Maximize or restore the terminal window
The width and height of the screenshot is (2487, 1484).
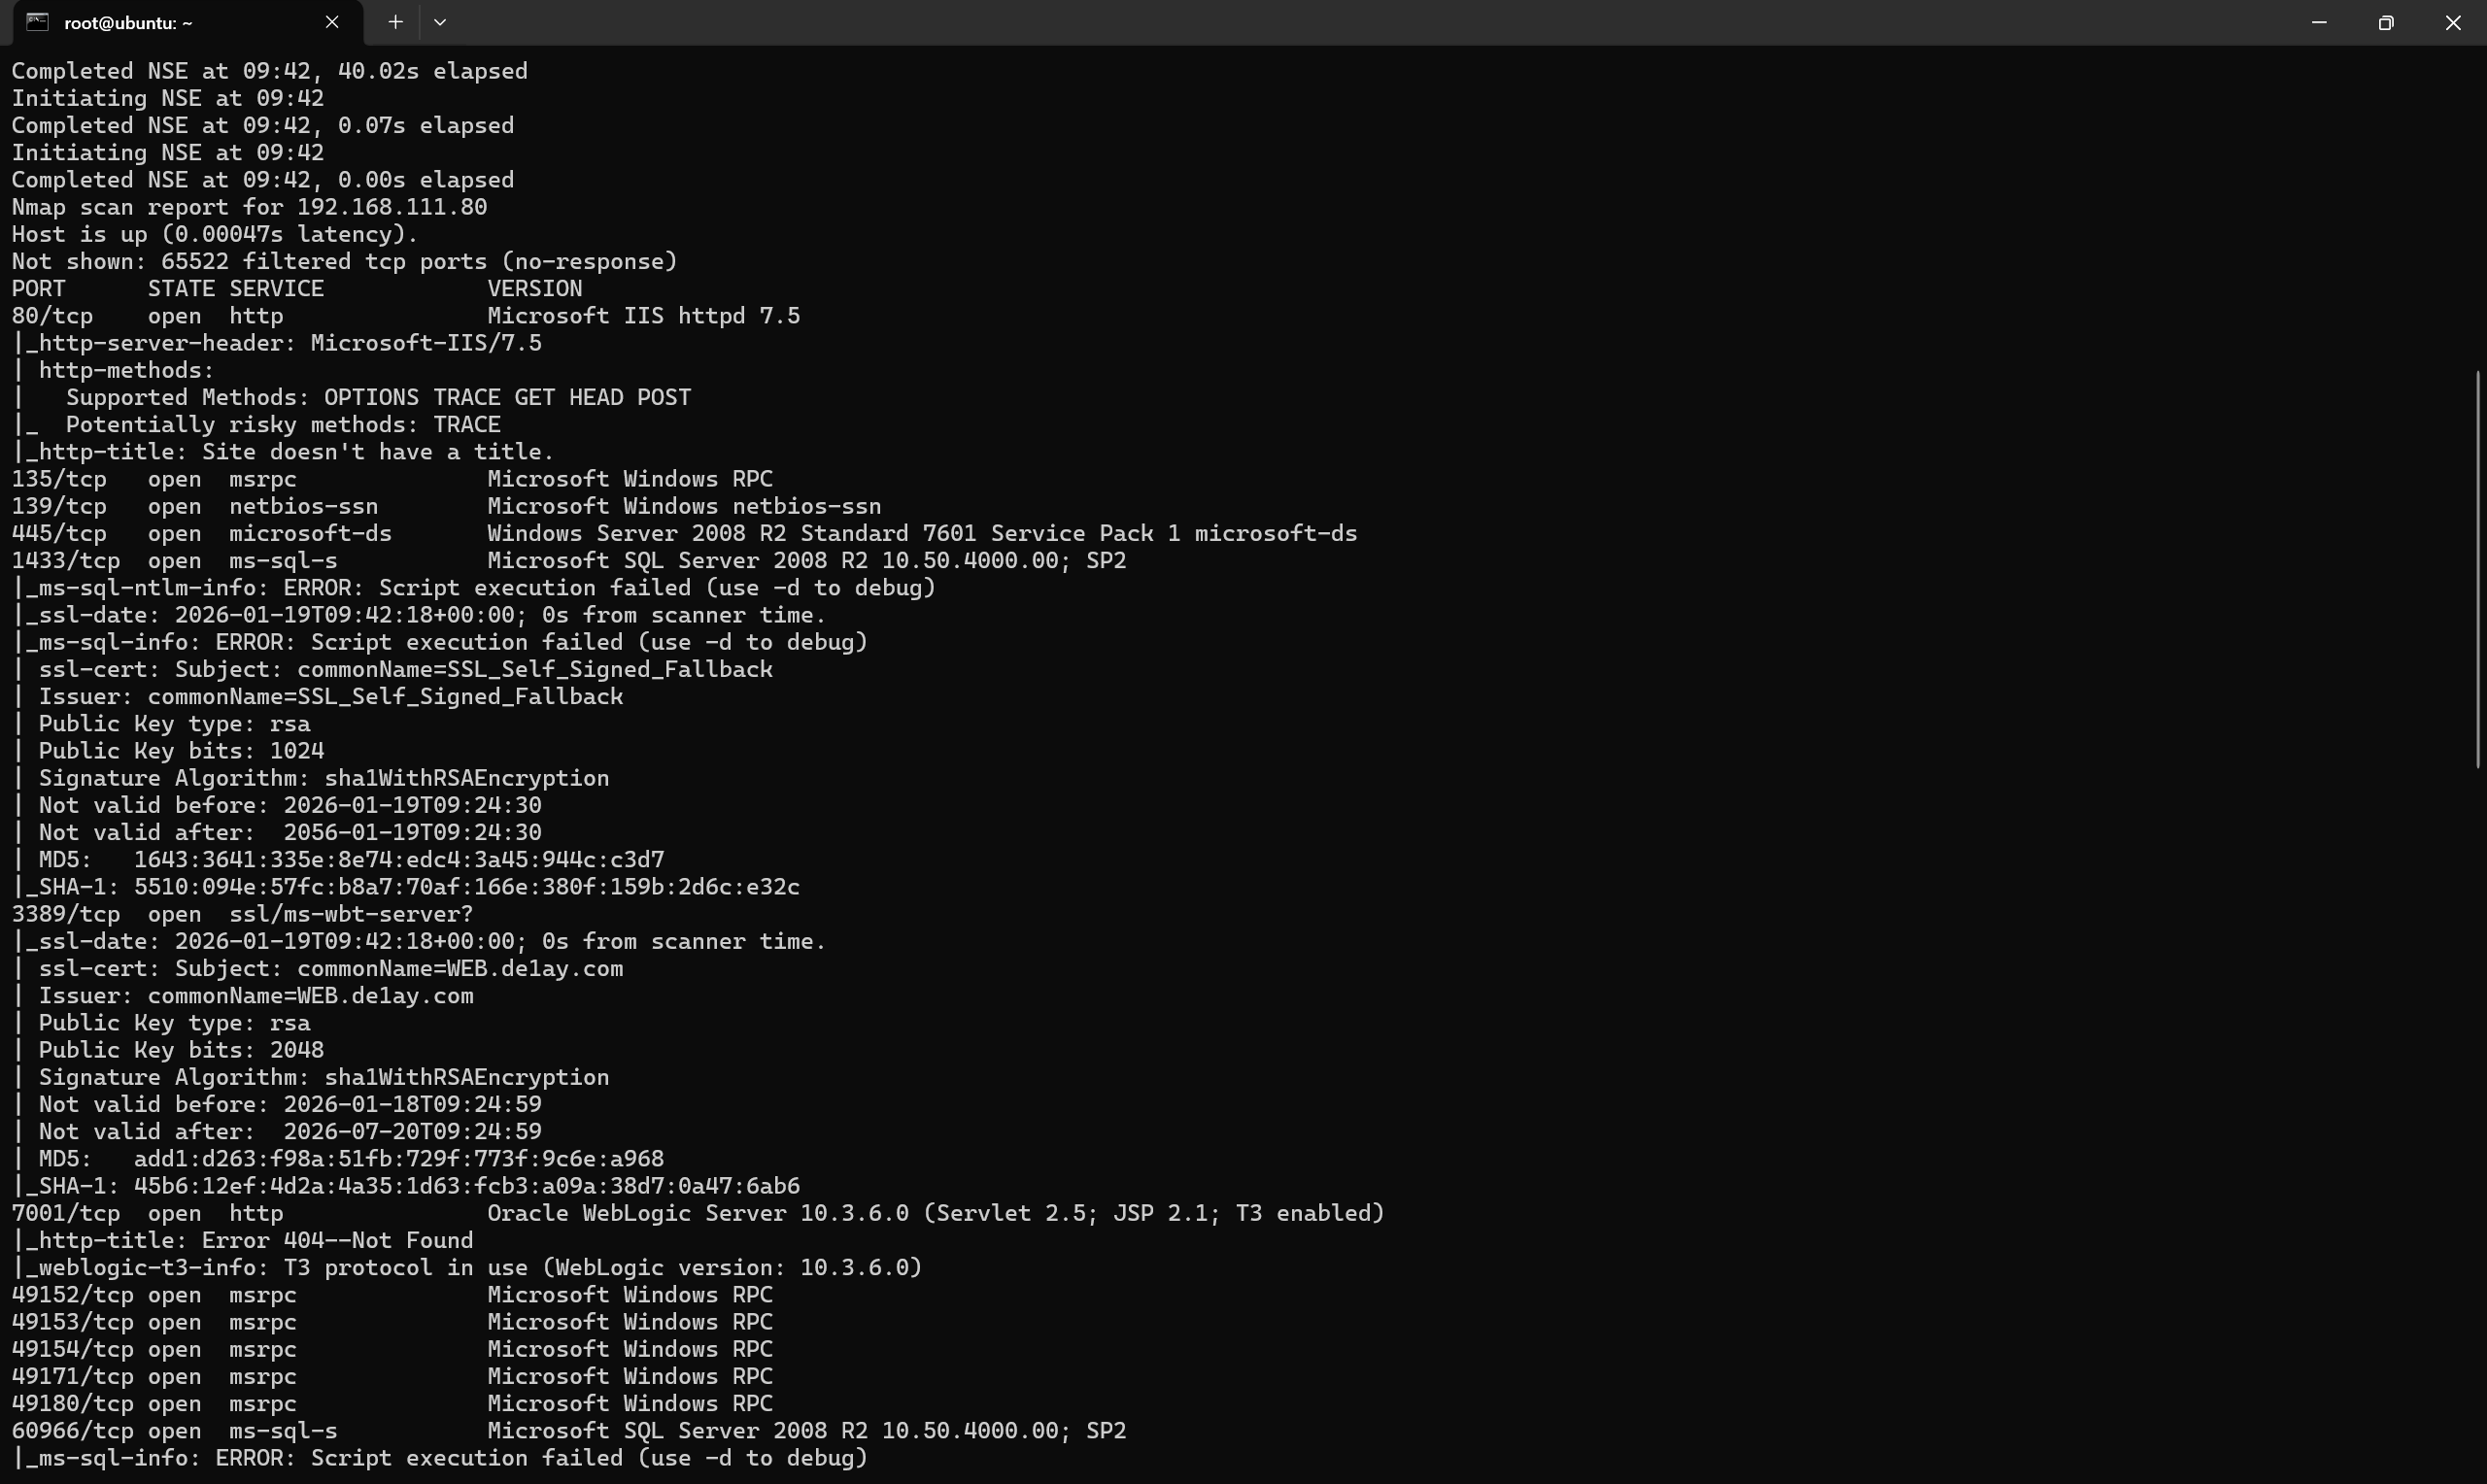click(2386, 22)
